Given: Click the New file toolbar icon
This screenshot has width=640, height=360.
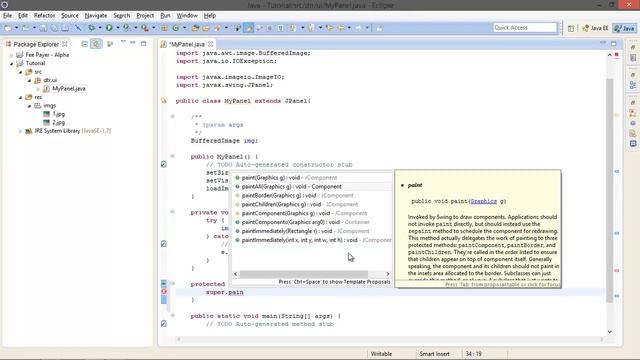Looking at the screenshot, I should coord(8,28).
